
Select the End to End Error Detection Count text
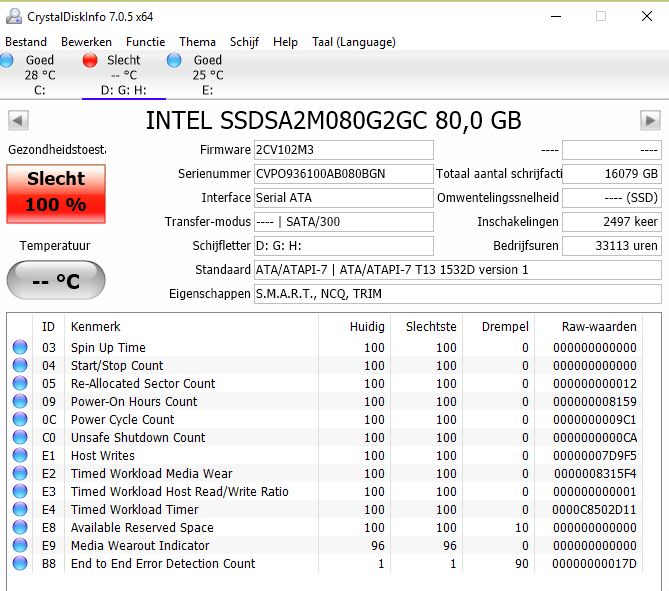tap(163, 564)
